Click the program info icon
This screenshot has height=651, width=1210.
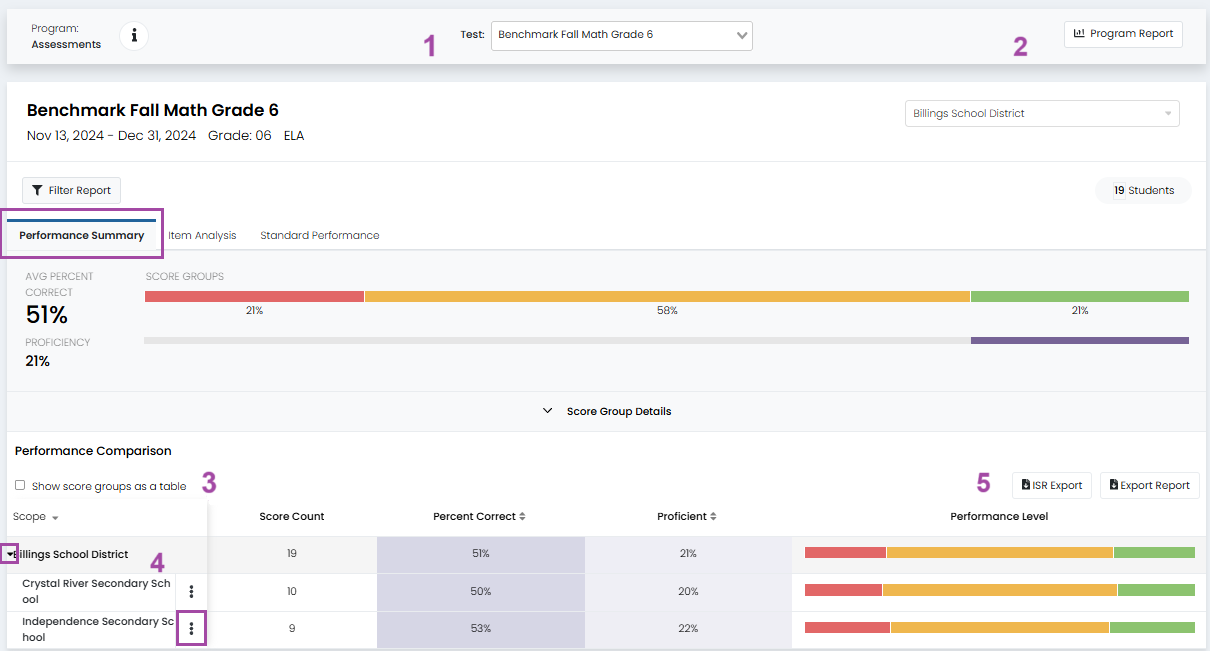[134, 36]
